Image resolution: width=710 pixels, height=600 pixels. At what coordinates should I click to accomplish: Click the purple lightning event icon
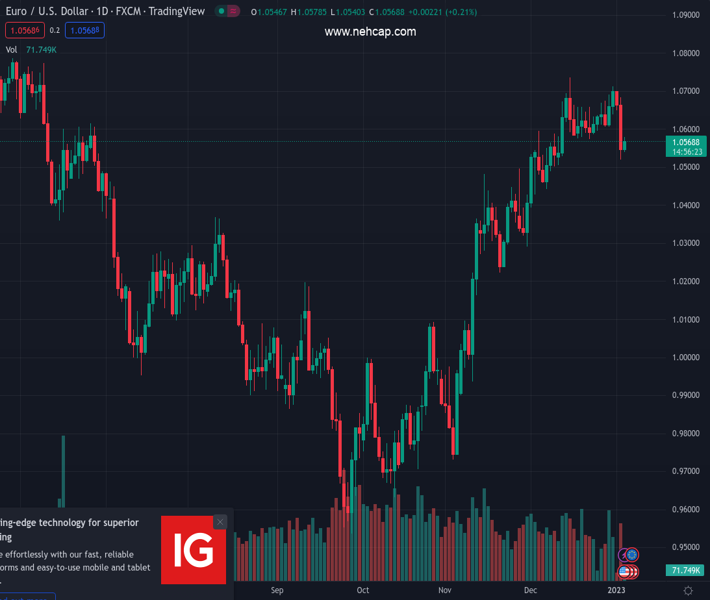pyautogui.click(x=624, y=554)
